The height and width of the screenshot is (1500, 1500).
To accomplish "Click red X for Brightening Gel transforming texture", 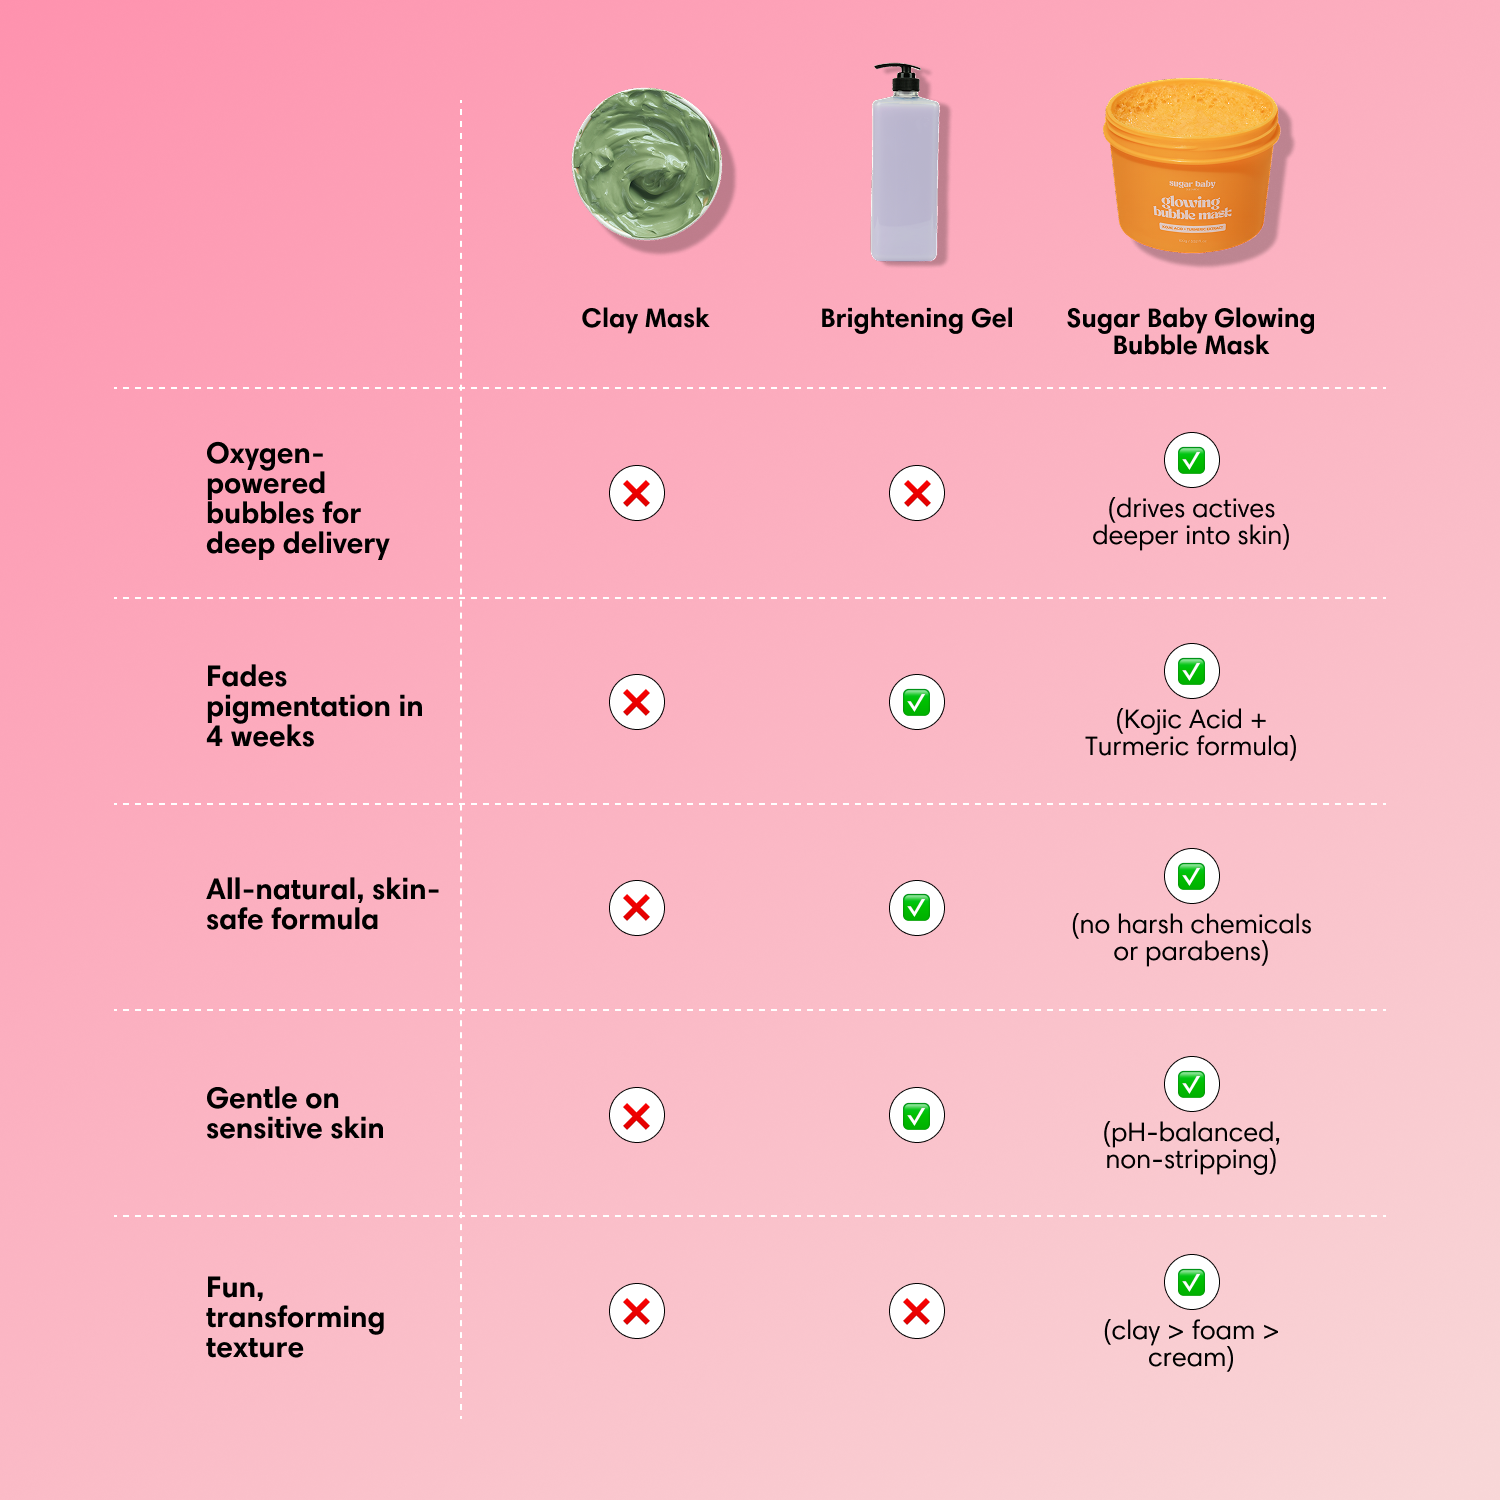I will point(917,1311).
